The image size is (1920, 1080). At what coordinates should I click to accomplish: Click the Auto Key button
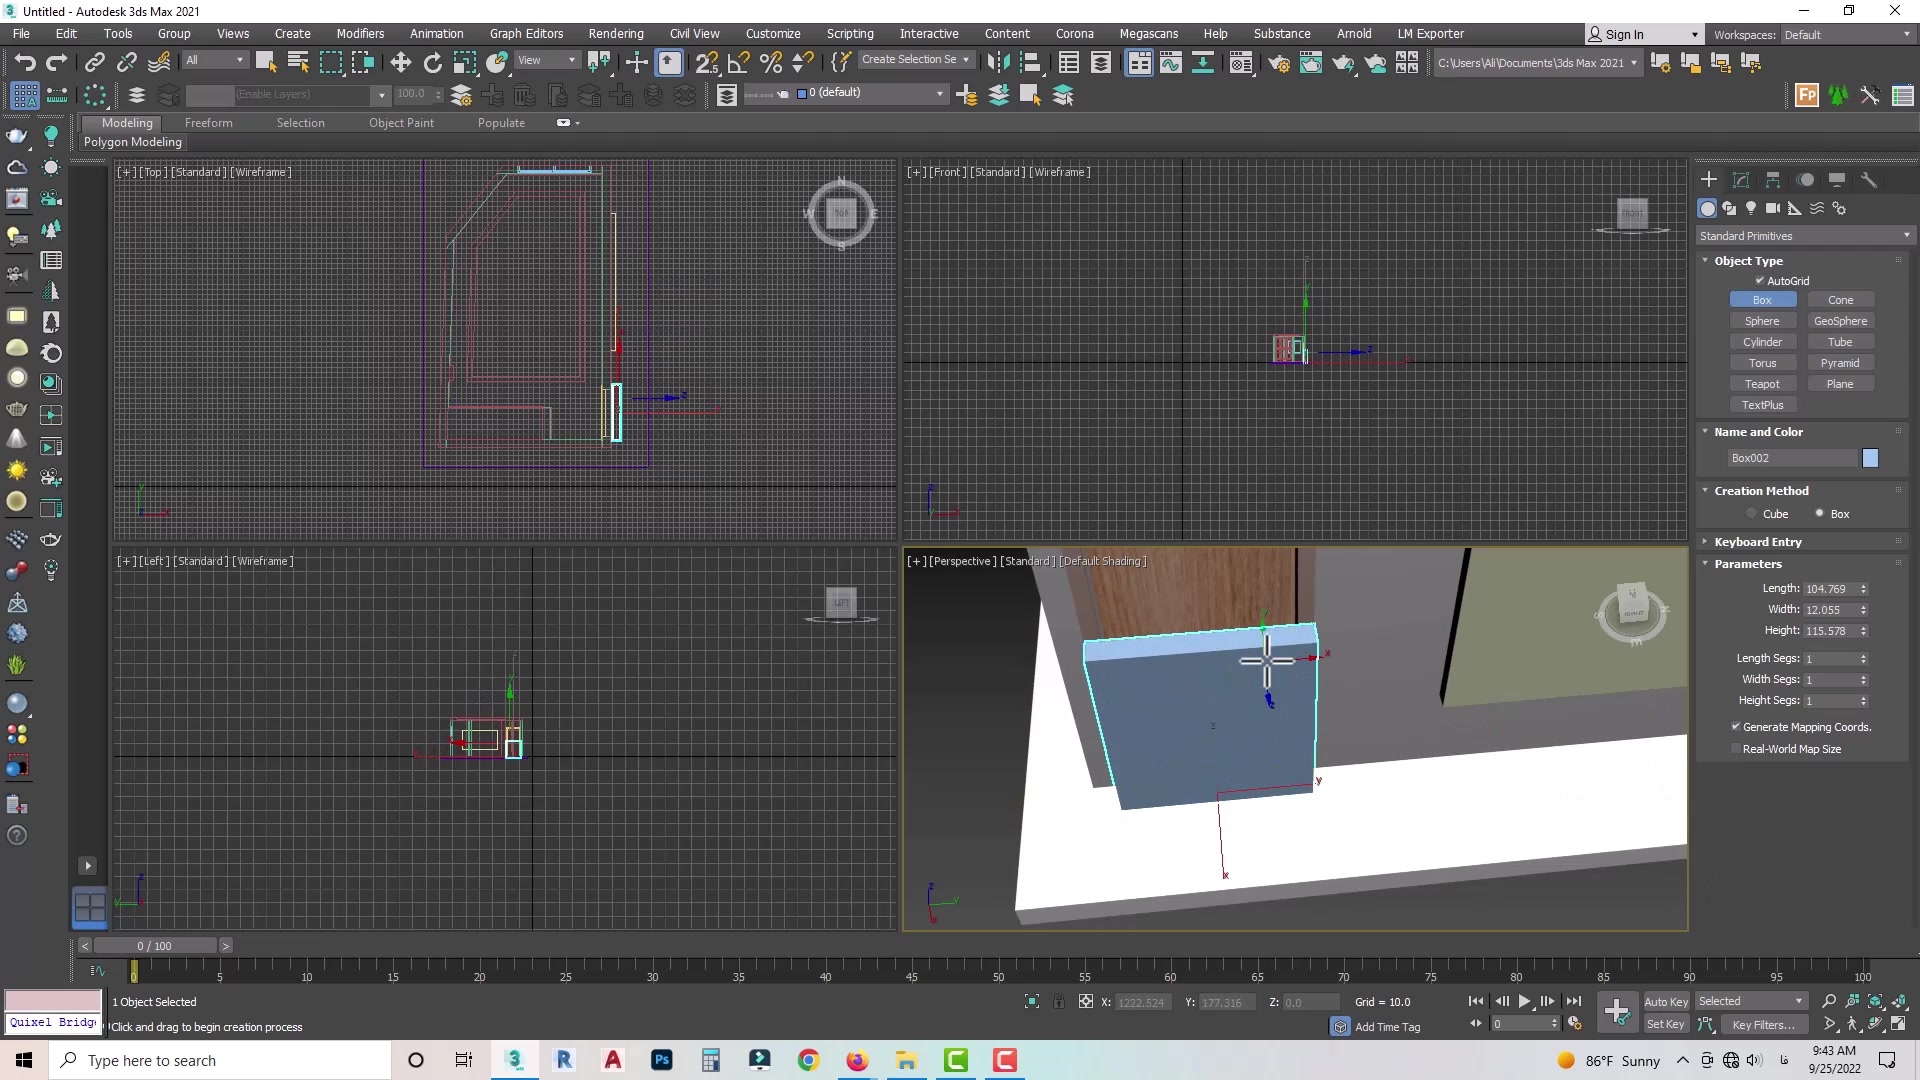click(x=1665, y=1001)
